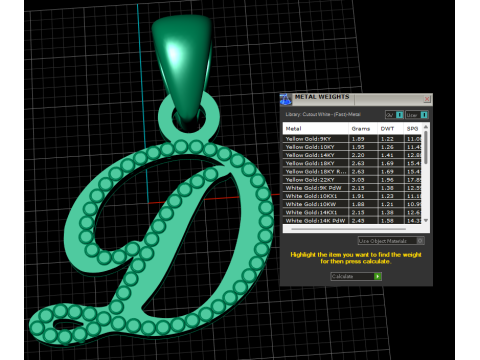The image size is (480, 360).
Task: Click the Library: Cutout White label
Action: pyautogui.click(x=323, y=114)
